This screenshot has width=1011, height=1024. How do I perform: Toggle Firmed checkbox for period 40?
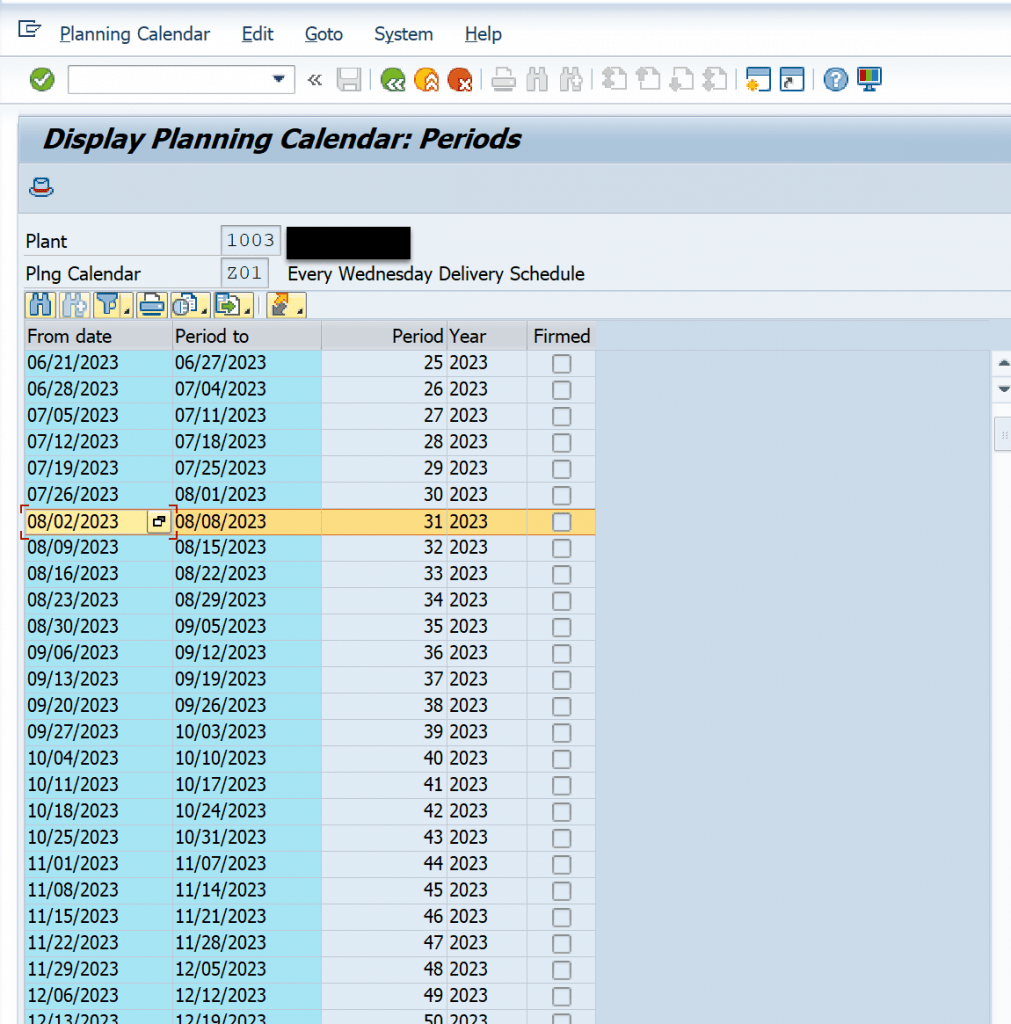[x=562, y=759]
